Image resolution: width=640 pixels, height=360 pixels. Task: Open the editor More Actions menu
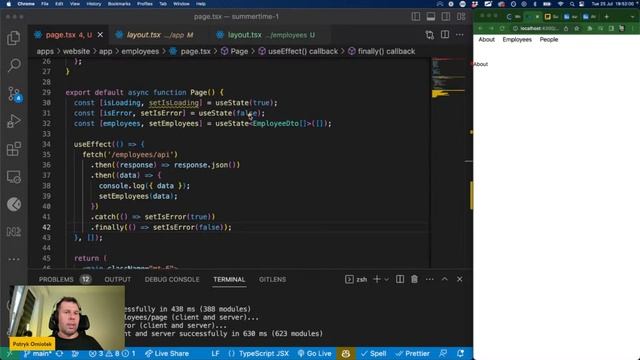tap(460, 35)
